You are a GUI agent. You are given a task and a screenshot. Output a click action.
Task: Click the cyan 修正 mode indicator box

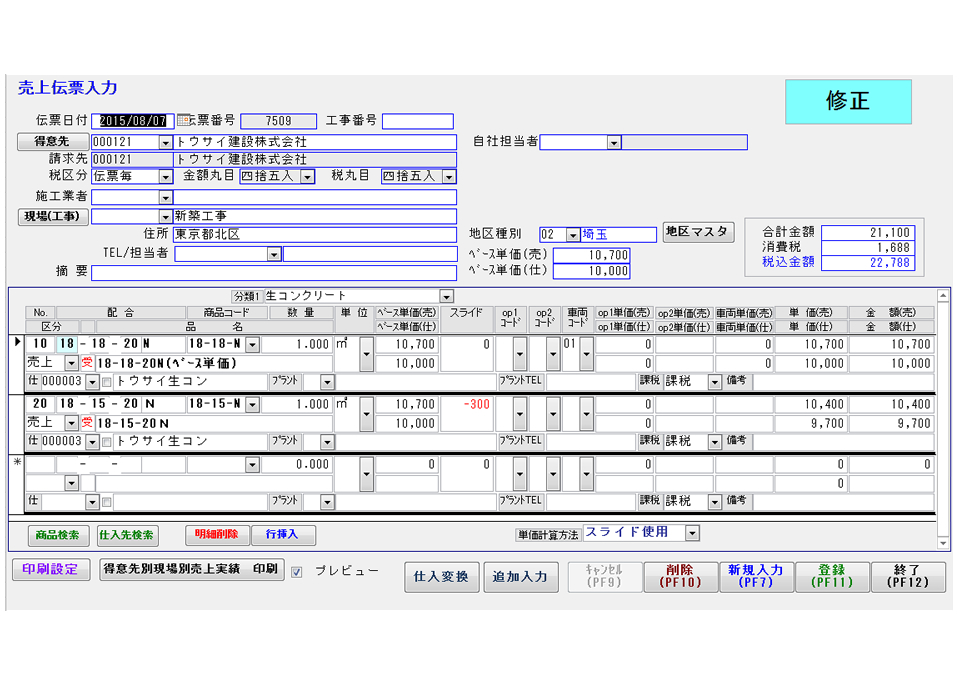point(847,102)
